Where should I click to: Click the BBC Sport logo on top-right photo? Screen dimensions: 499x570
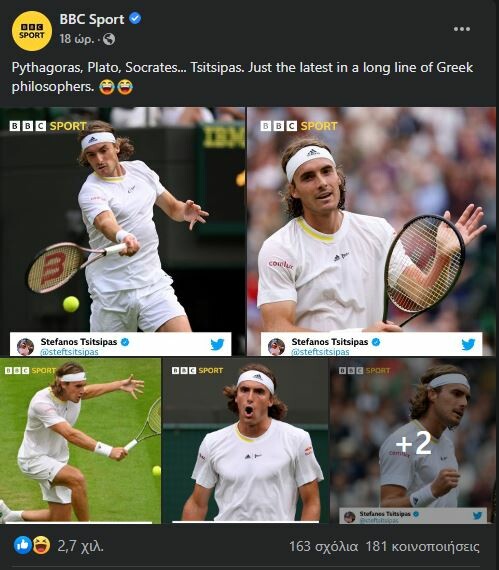coord(299,126)
